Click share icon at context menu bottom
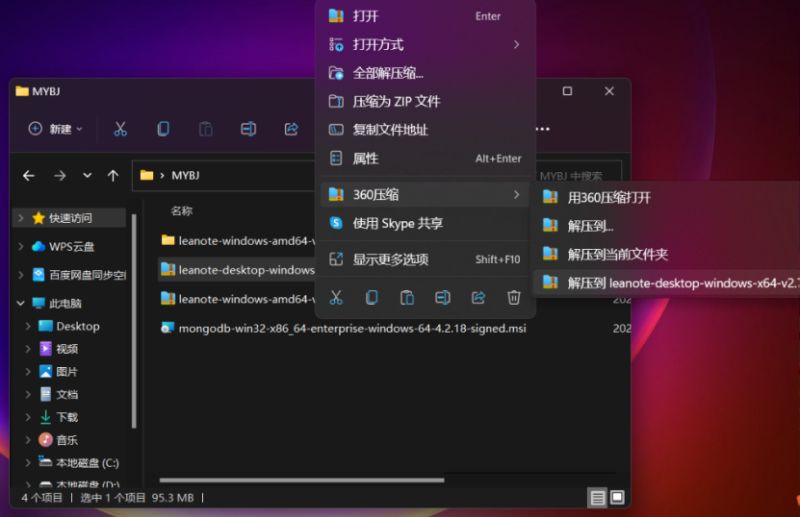 [x=478, y=297]
